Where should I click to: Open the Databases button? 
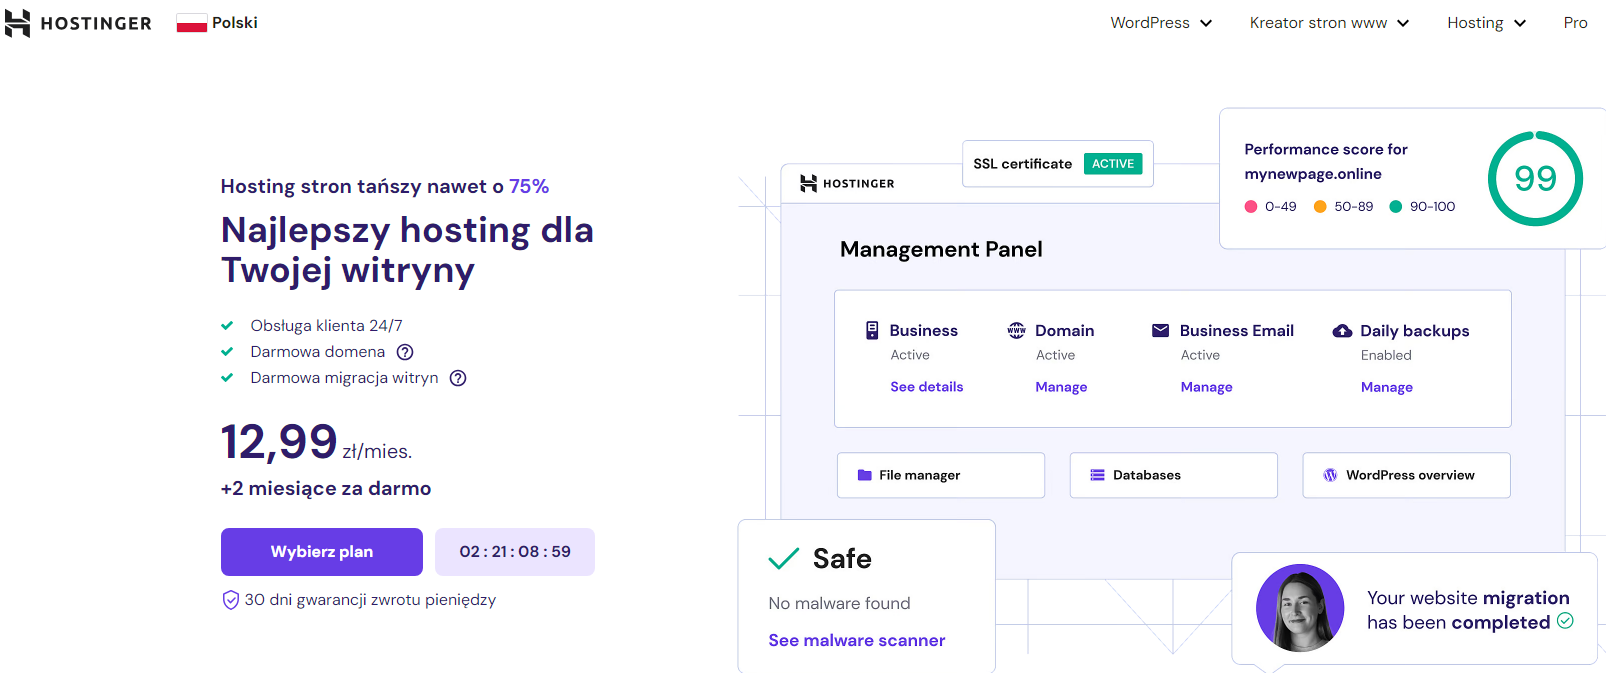[x=1174, y=475]
